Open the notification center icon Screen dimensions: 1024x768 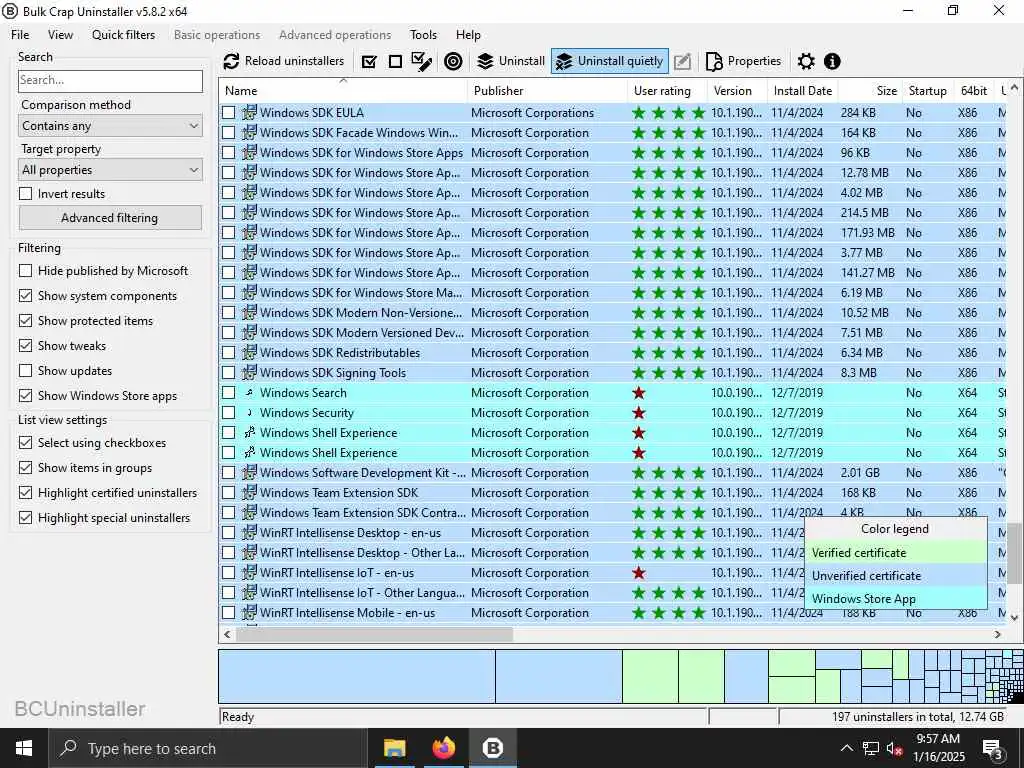pyautogui.click(x=992, y=748)
